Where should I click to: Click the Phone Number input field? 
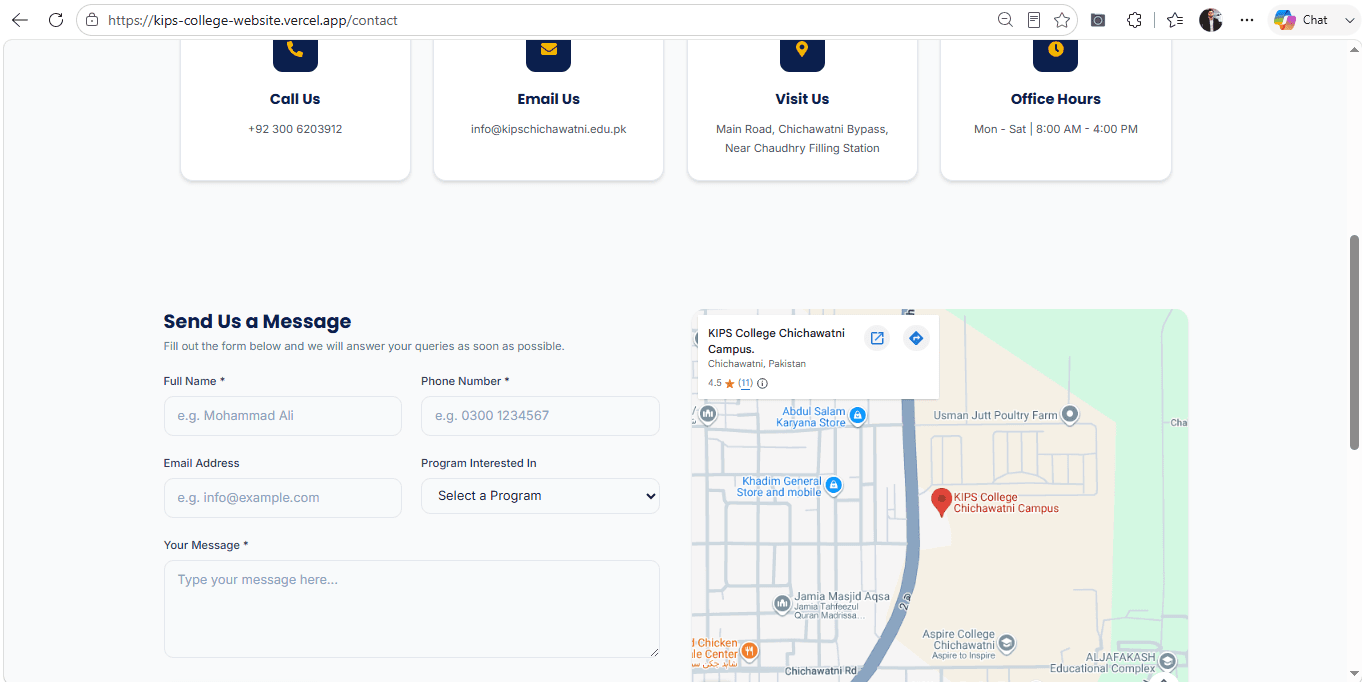click(x=540, y=416)
